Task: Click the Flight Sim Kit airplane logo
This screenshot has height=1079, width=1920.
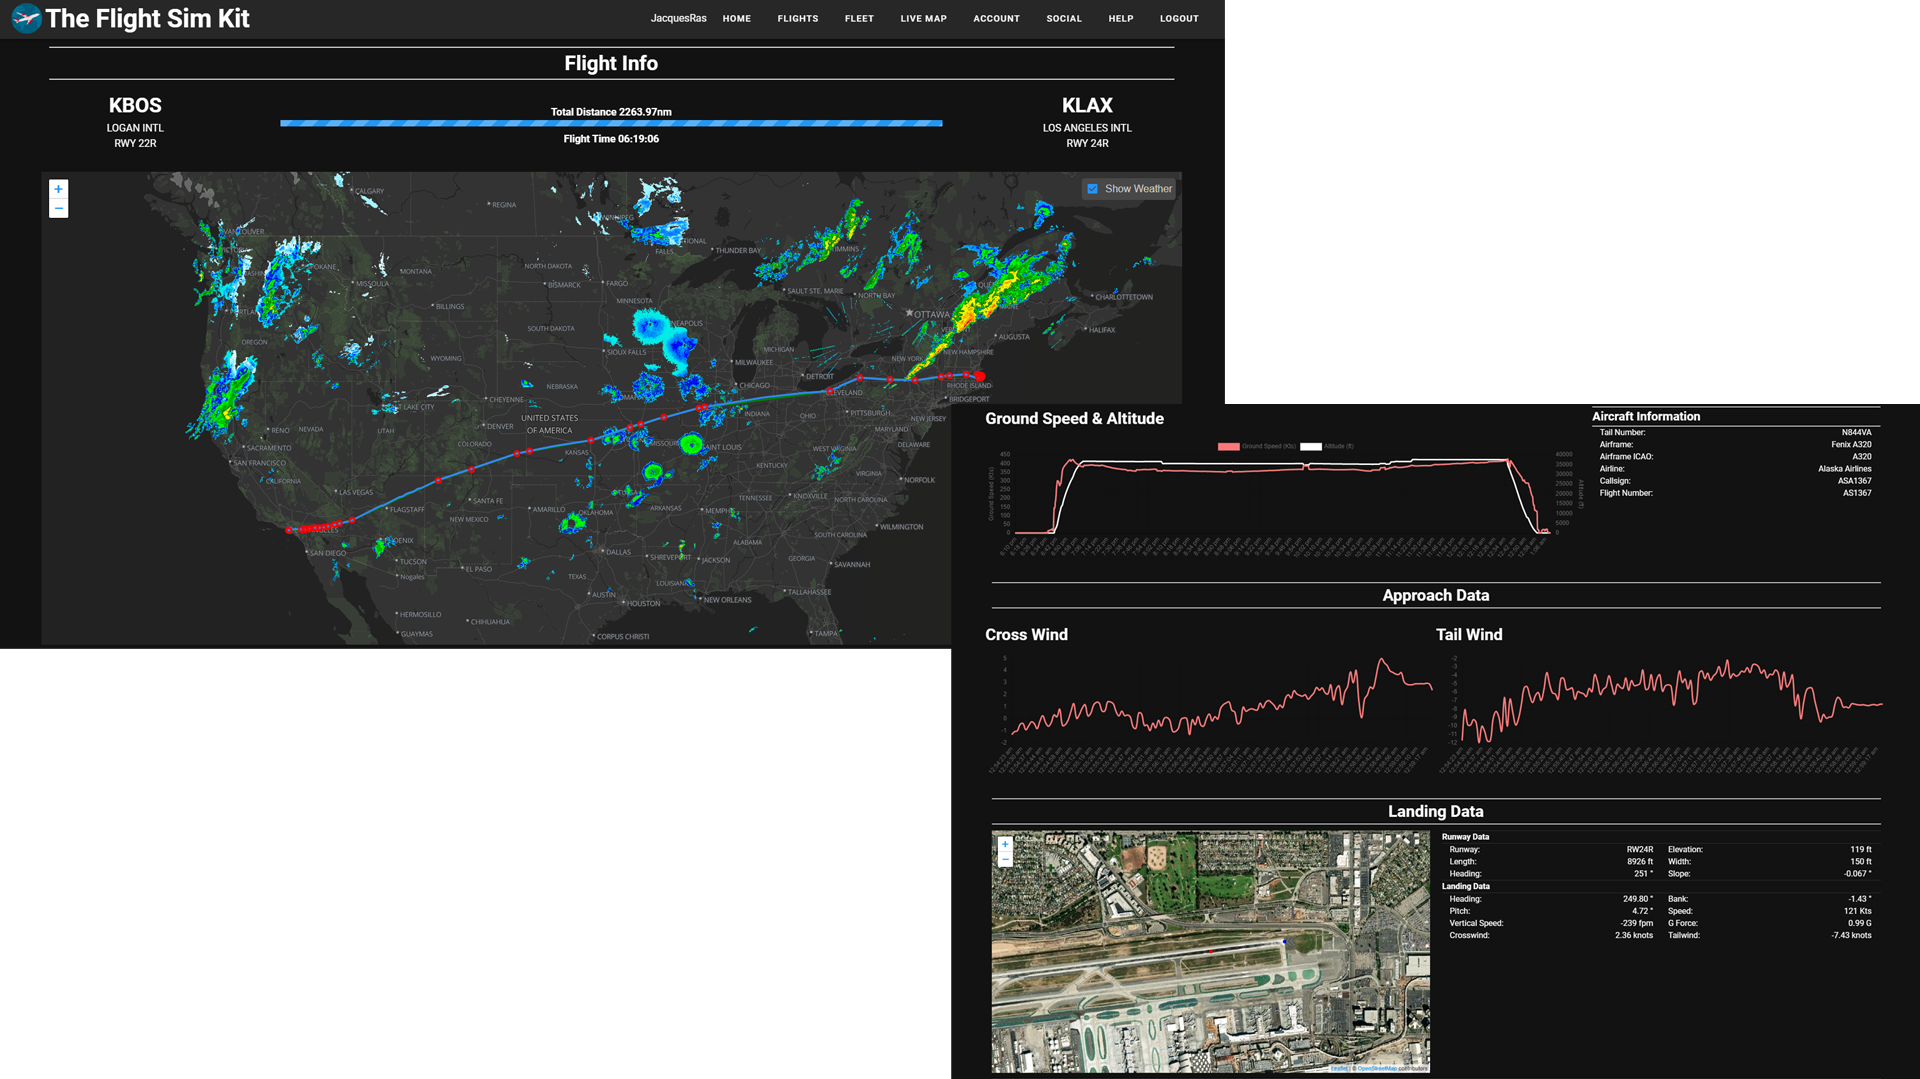Action: click(x=26, y=18)
